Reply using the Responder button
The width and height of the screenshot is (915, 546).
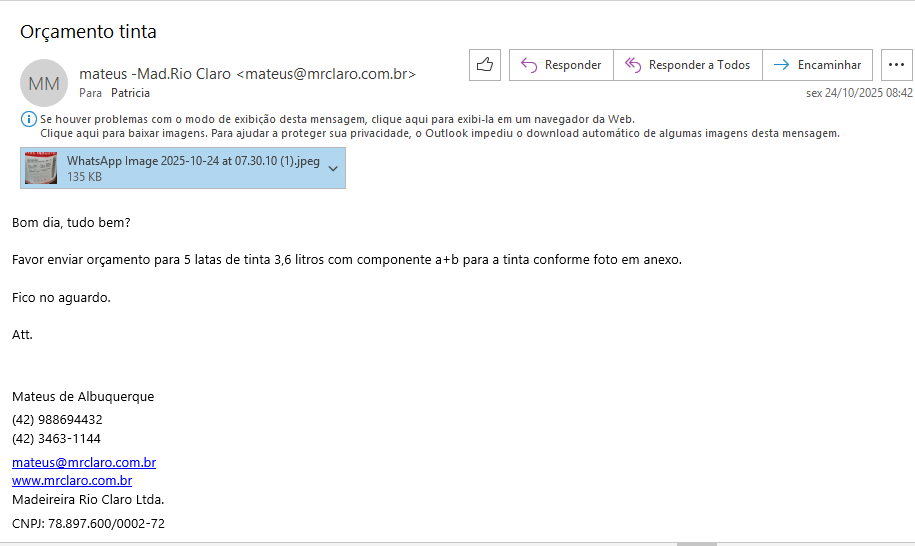[x=561, y=65]
